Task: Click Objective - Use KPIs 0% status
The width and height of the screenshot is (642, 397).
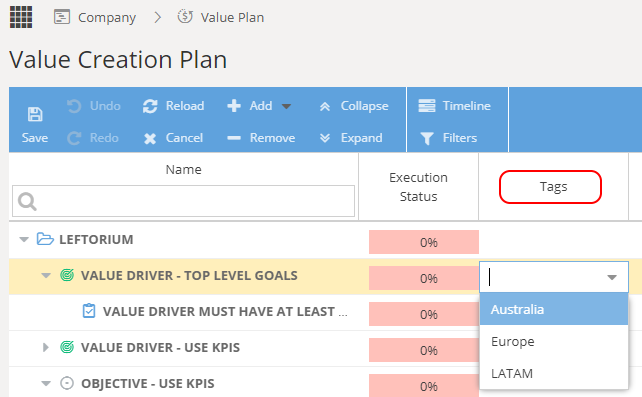Action: [424, 386]
